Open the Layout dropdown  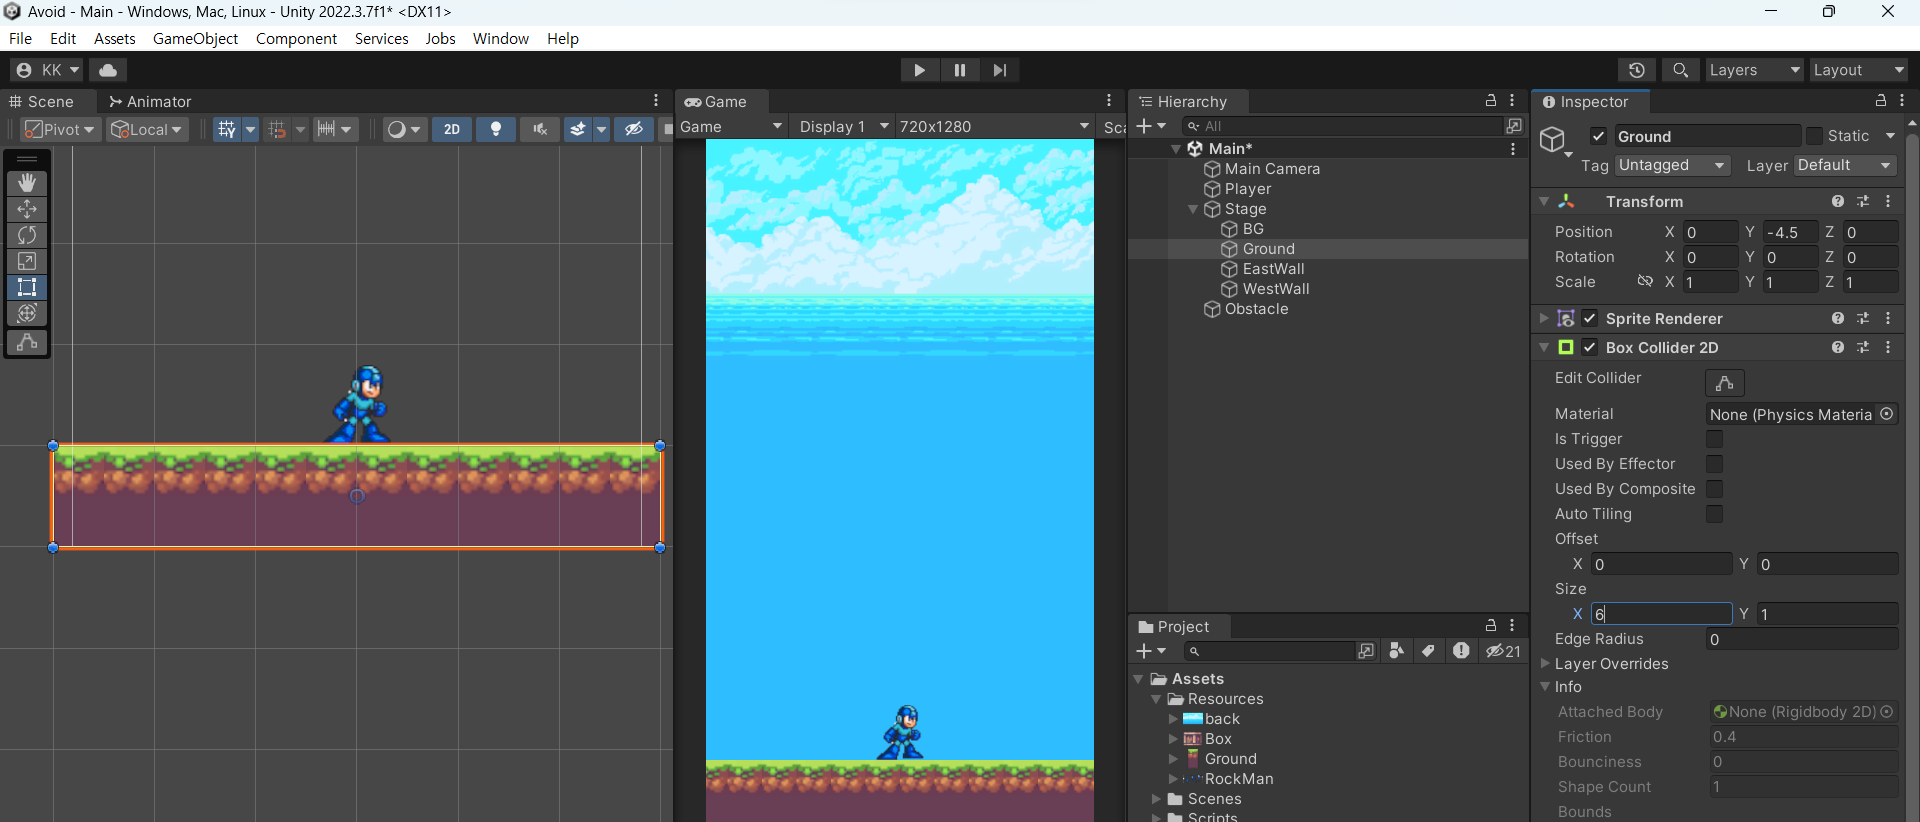pos(1859,70)
